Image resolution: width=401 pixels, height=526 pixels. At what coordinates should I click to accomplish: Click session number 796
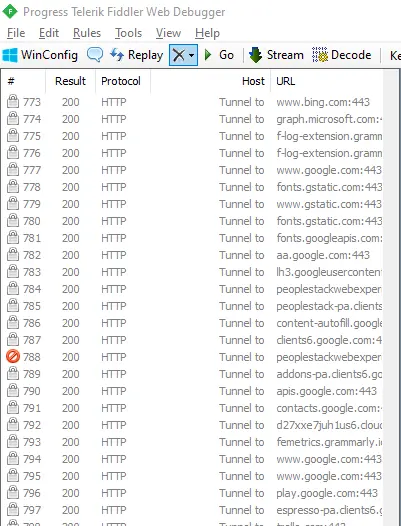[32, 493]
